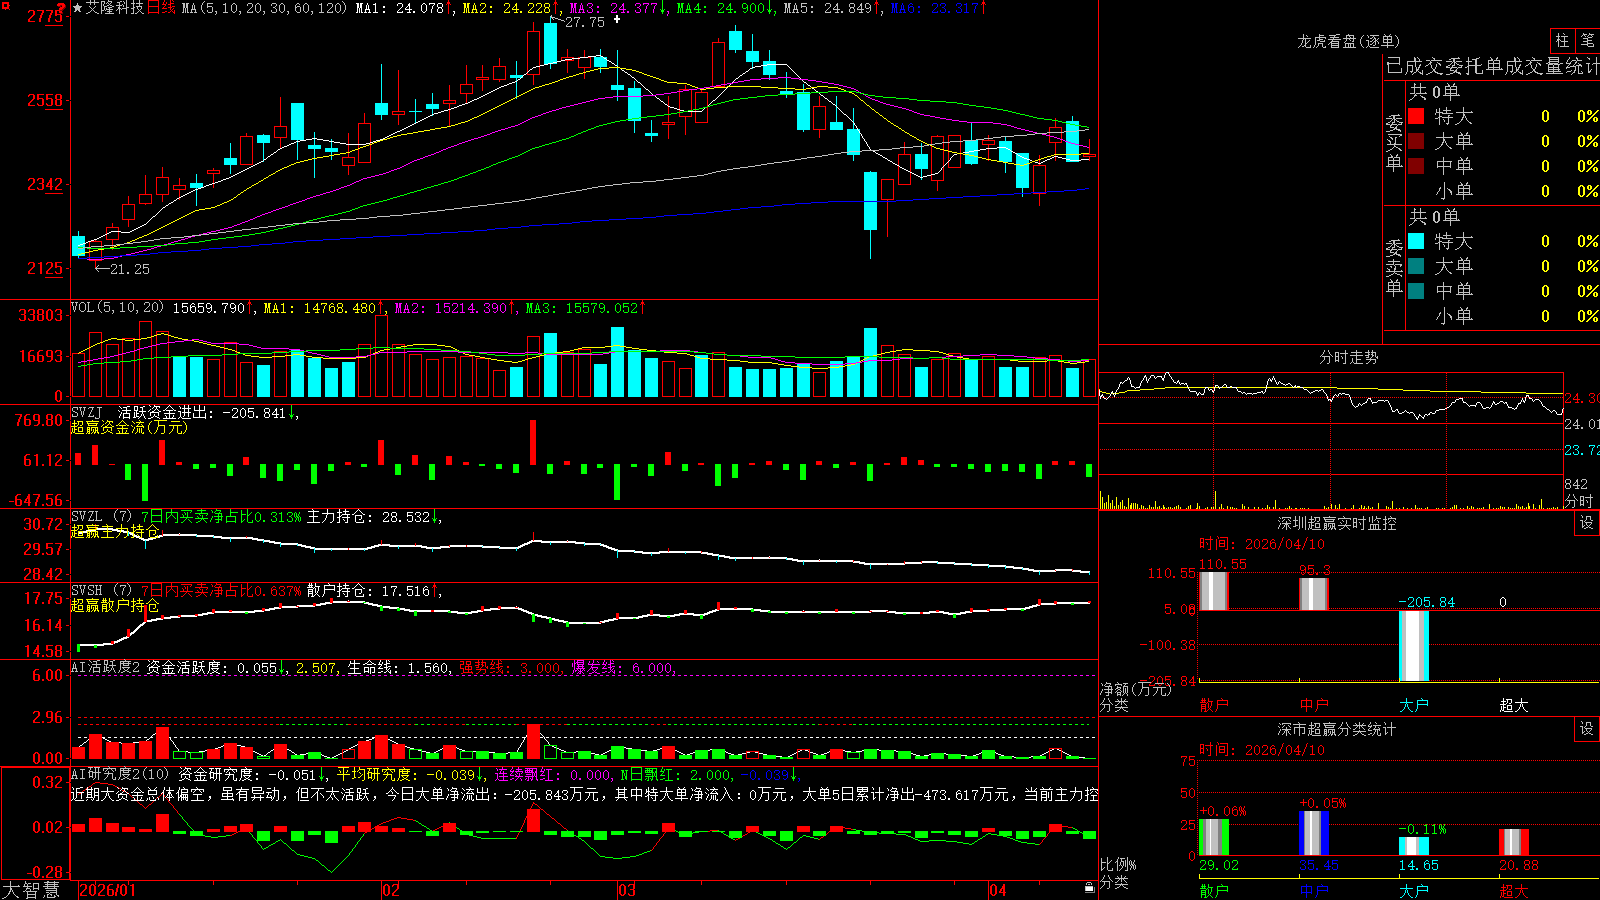Click teal 中单 sell-order swatch
The image size is (1600, 900).
[x=1416, y=290]
